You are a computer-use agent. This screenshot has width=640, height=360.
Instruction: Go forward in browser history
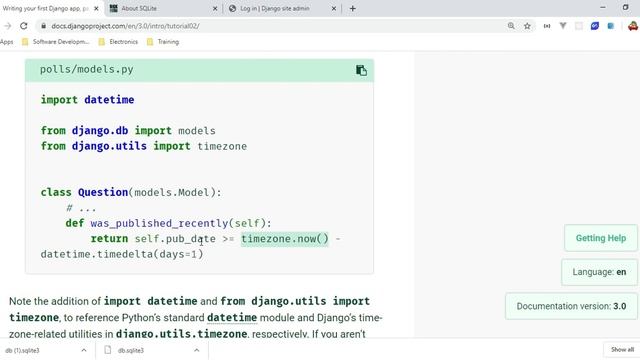tap(7, 26)
